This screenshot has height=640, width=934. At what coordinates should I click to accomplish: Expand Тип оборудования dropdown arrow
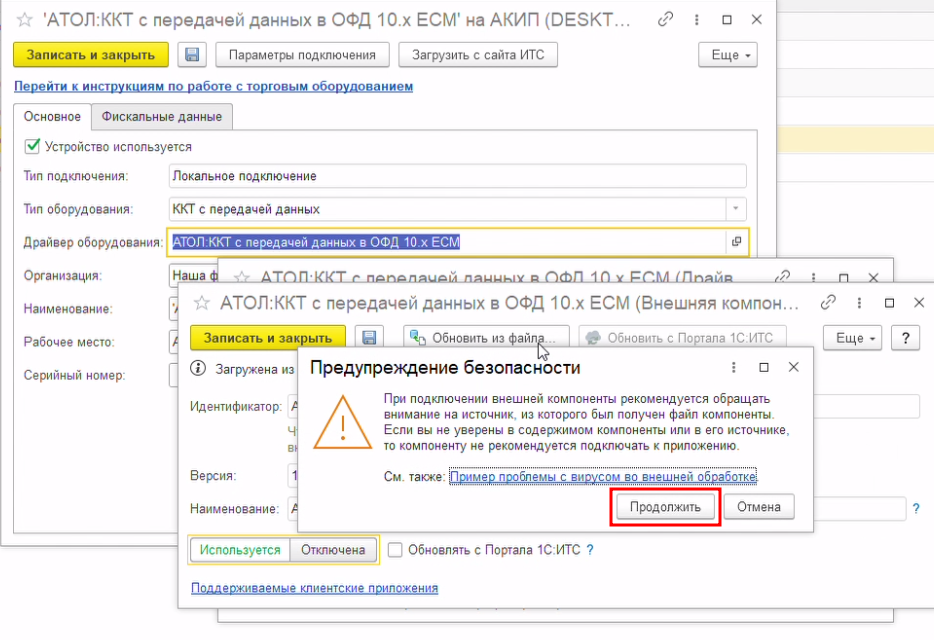(736, 209)
